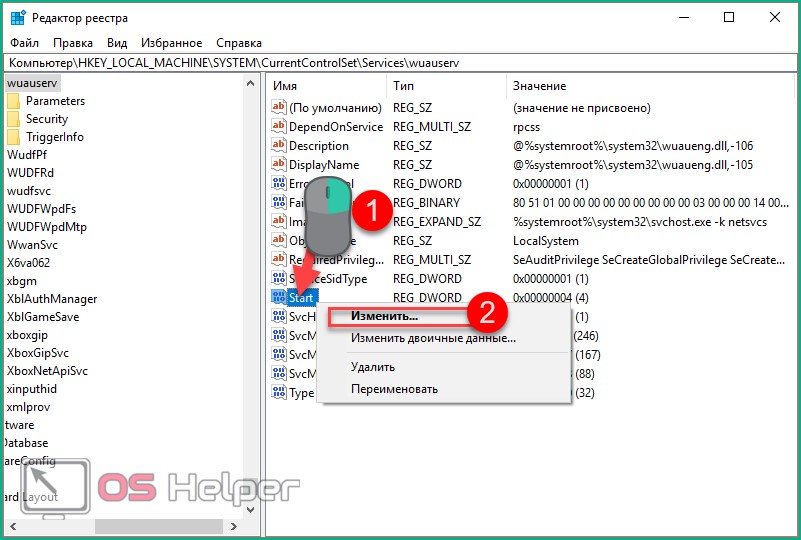801x540 pixels.
Task: Select the WwanSvc key in tree
Action: [34, 245]
